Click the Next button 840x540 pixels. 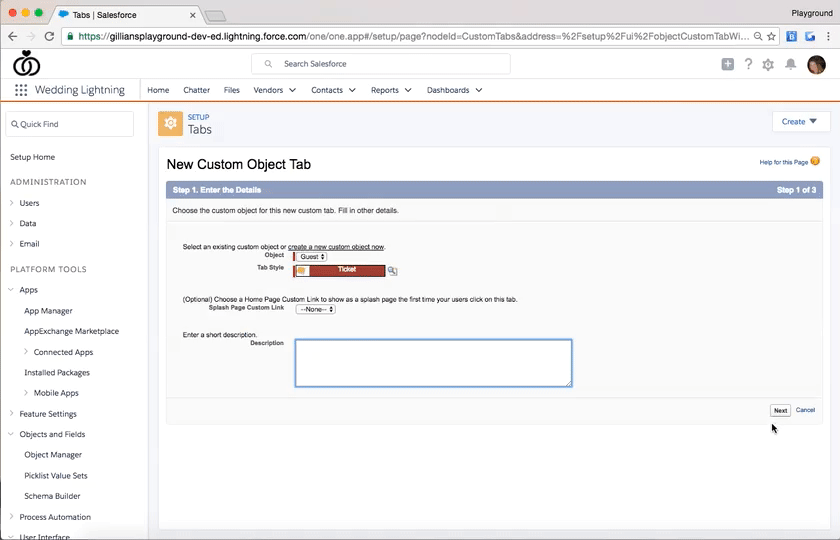(x=780, y=410)
